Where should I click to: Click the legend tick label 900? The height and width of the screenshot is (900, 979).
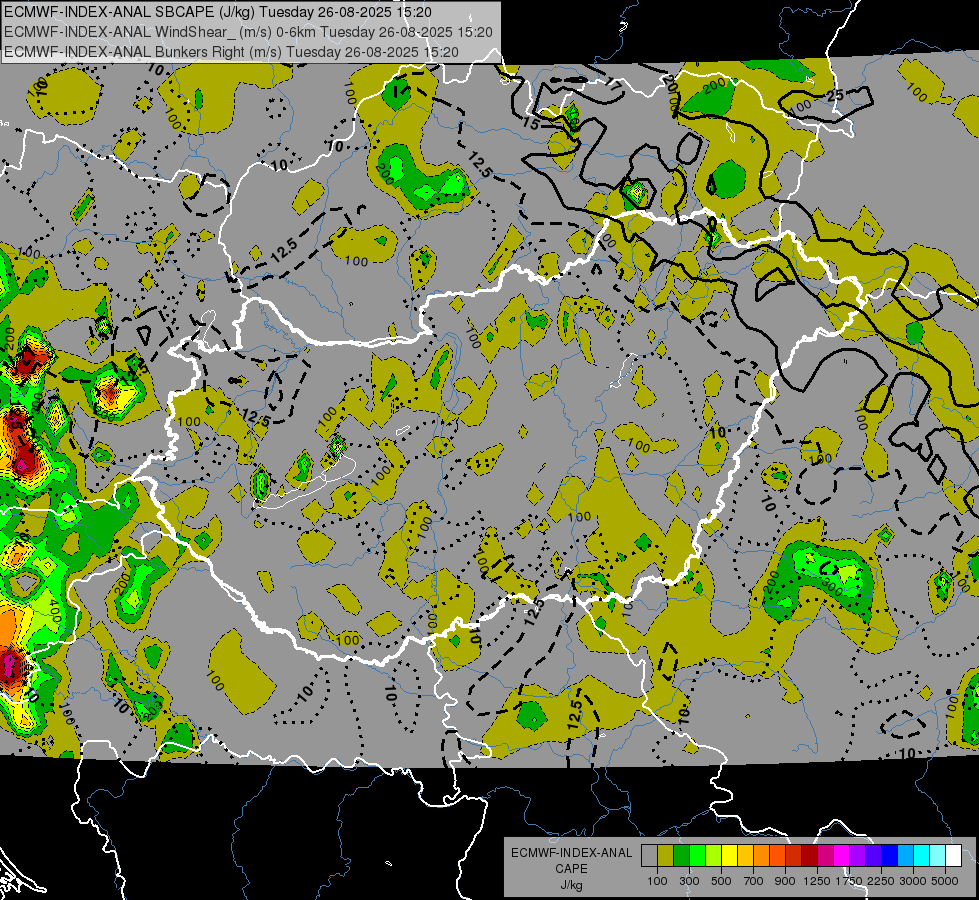click(x=785, y=881)
